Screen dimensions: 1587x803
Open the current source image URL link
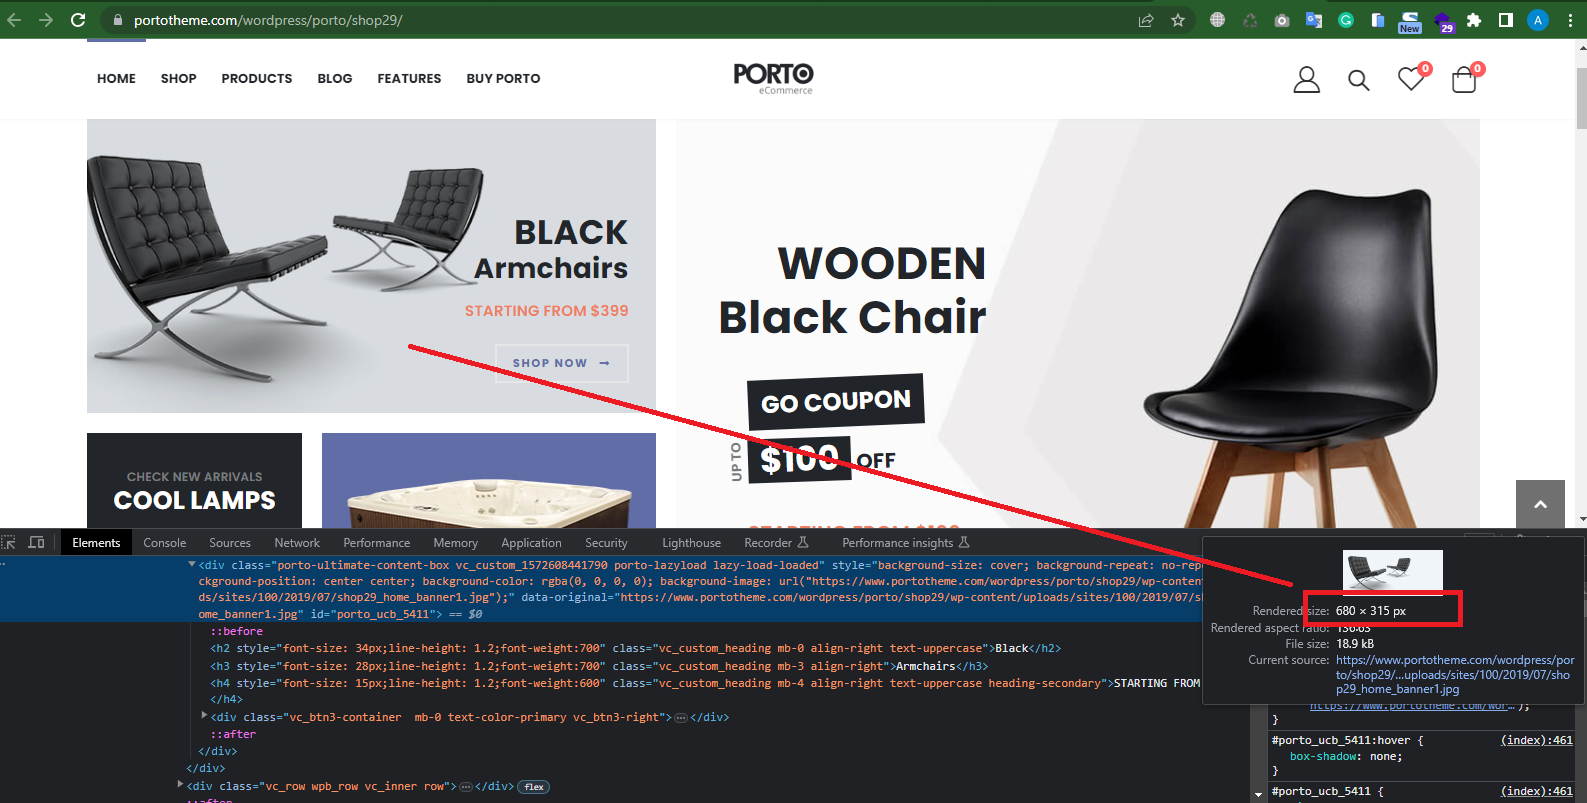pyautogui.click(x=1455, y=674)
